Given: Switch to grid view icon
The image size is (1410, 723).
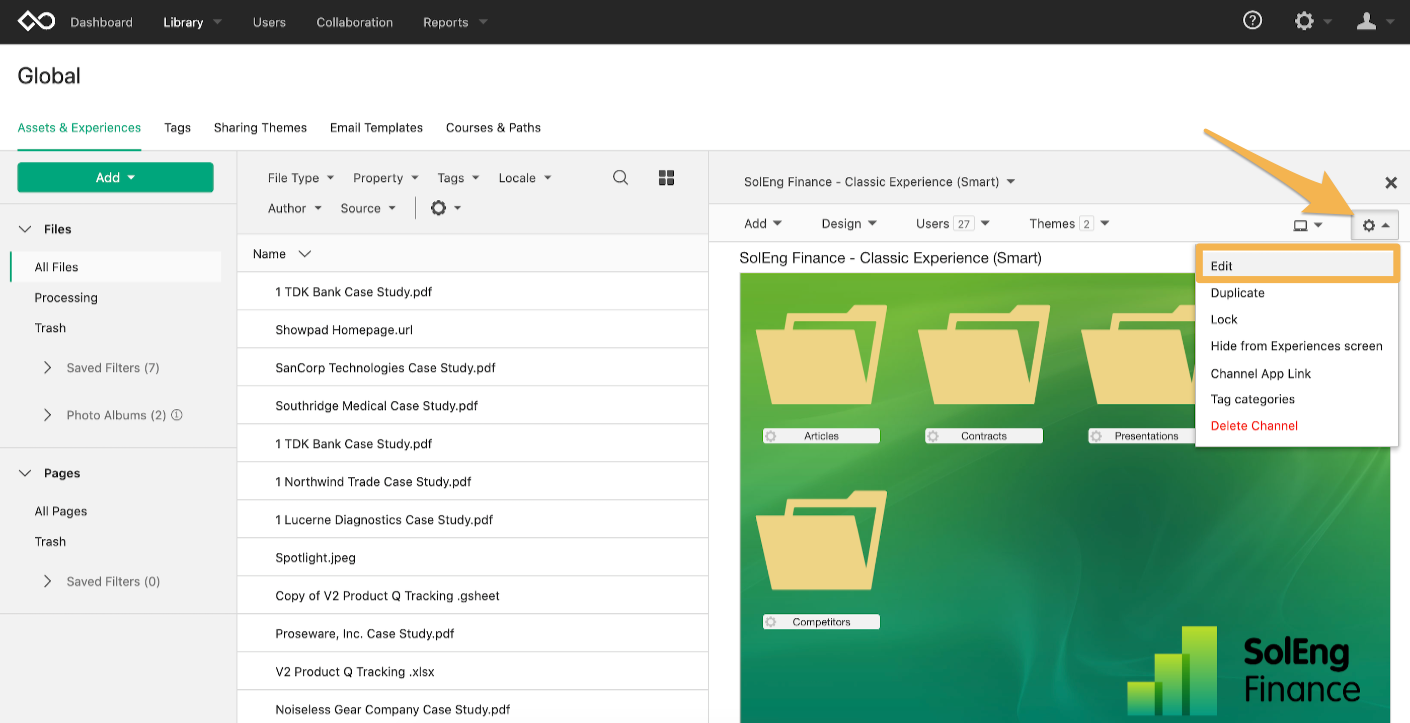Looking at the screenshot, I should point(667,177).
